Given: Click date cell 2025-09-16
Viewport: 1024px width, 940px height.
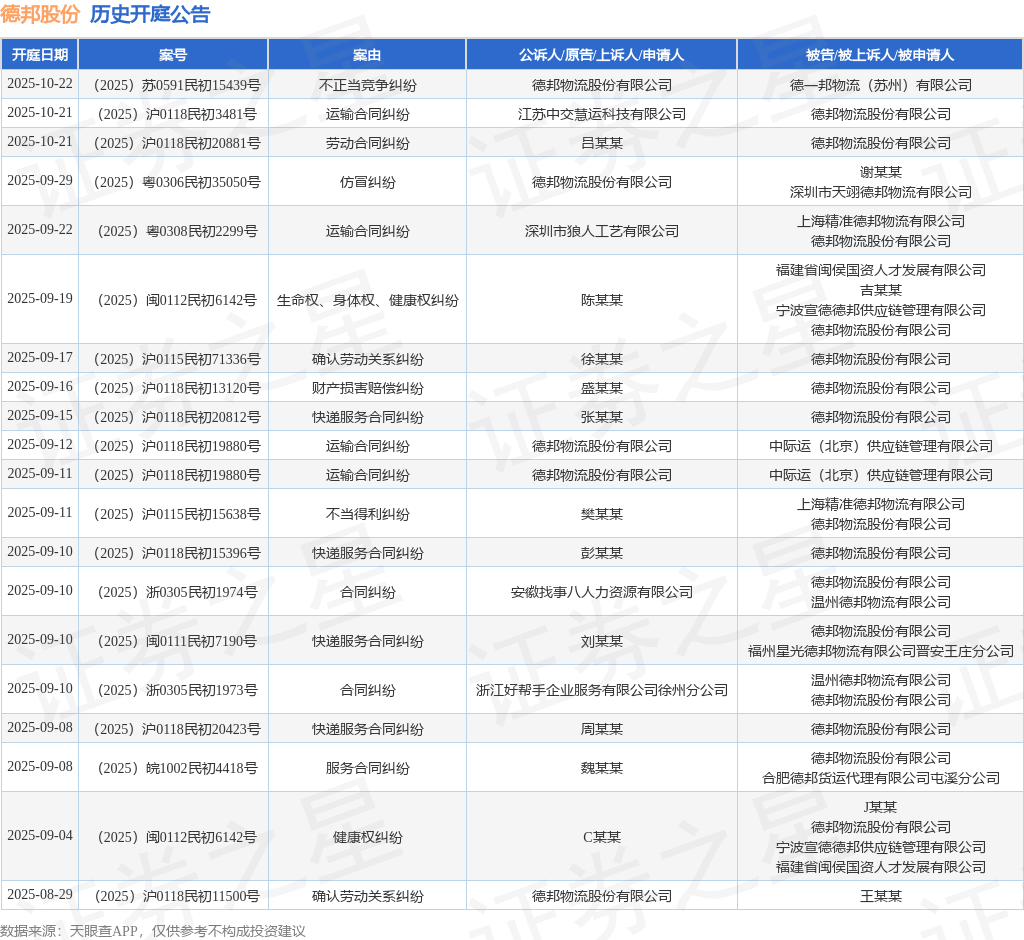Looking at the screenshot, I should [x=40, y=386].
